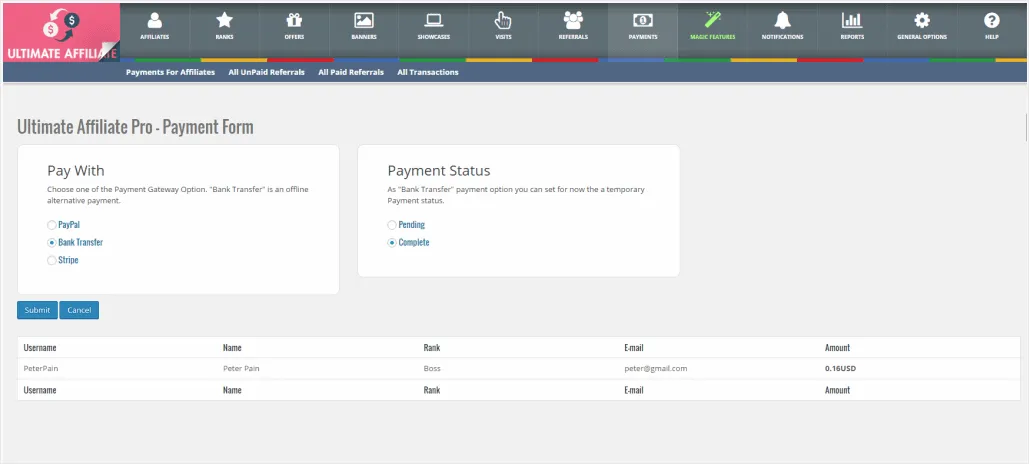The image size is (1029, 464).
Task: Open the Ranks star icon
Action: (224, 21)
